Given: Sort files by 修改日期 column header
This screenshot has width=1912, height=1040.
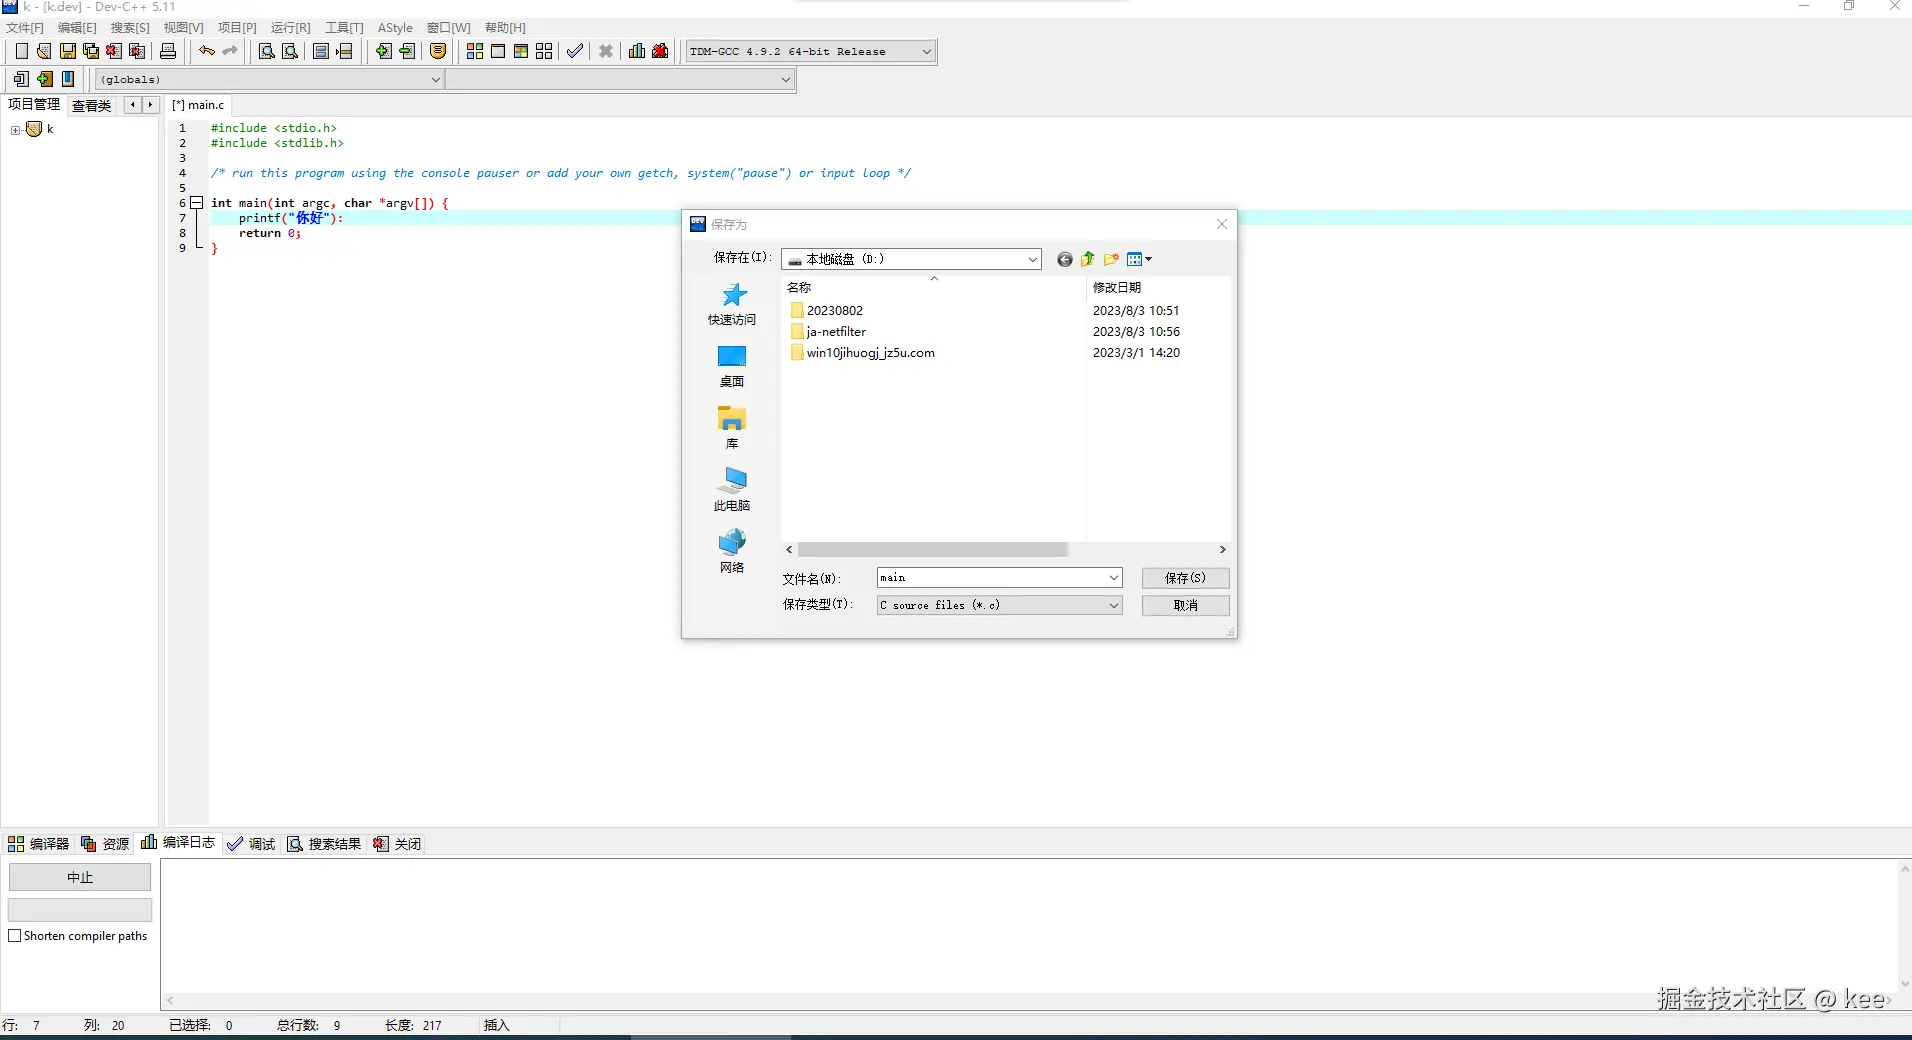Looking at the screenshot, I should tap(1117, 287).
